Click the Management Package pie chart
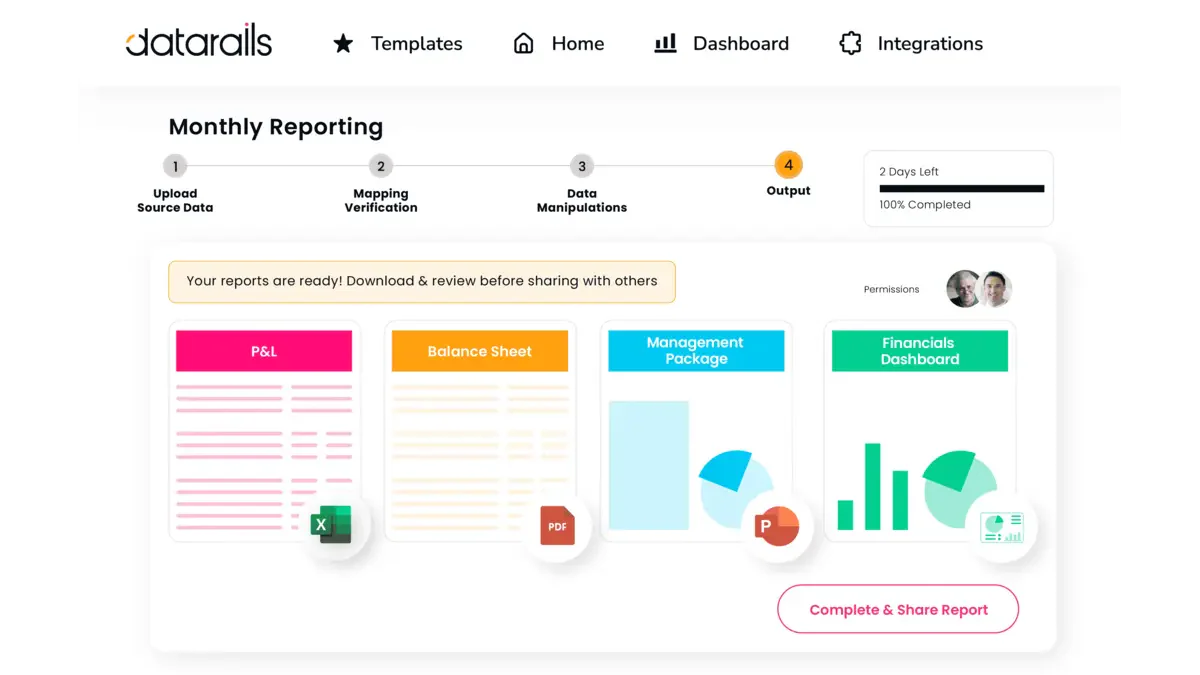This screenshot has width=1200, height=675. tap(735, 488)
